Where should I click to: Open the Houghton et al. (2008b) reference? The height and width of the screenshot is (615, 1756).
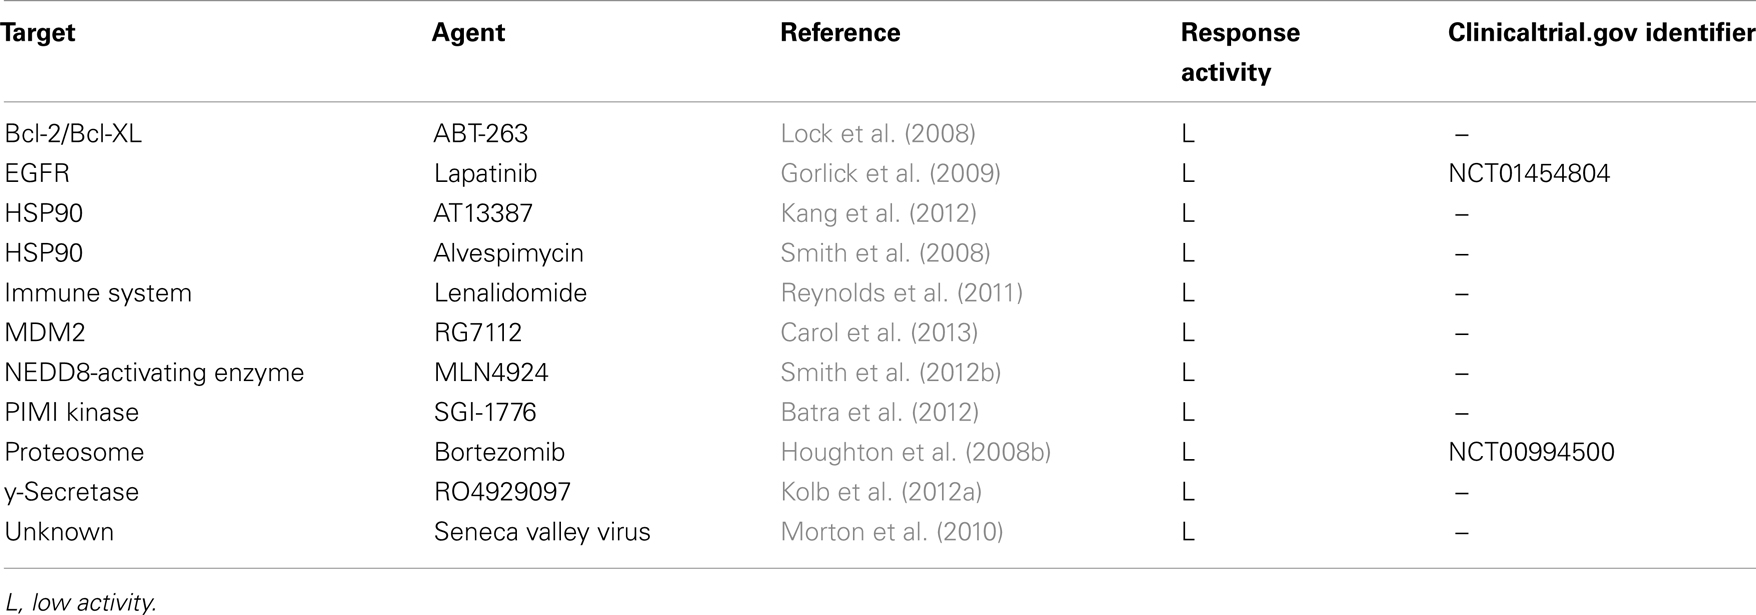915,452
